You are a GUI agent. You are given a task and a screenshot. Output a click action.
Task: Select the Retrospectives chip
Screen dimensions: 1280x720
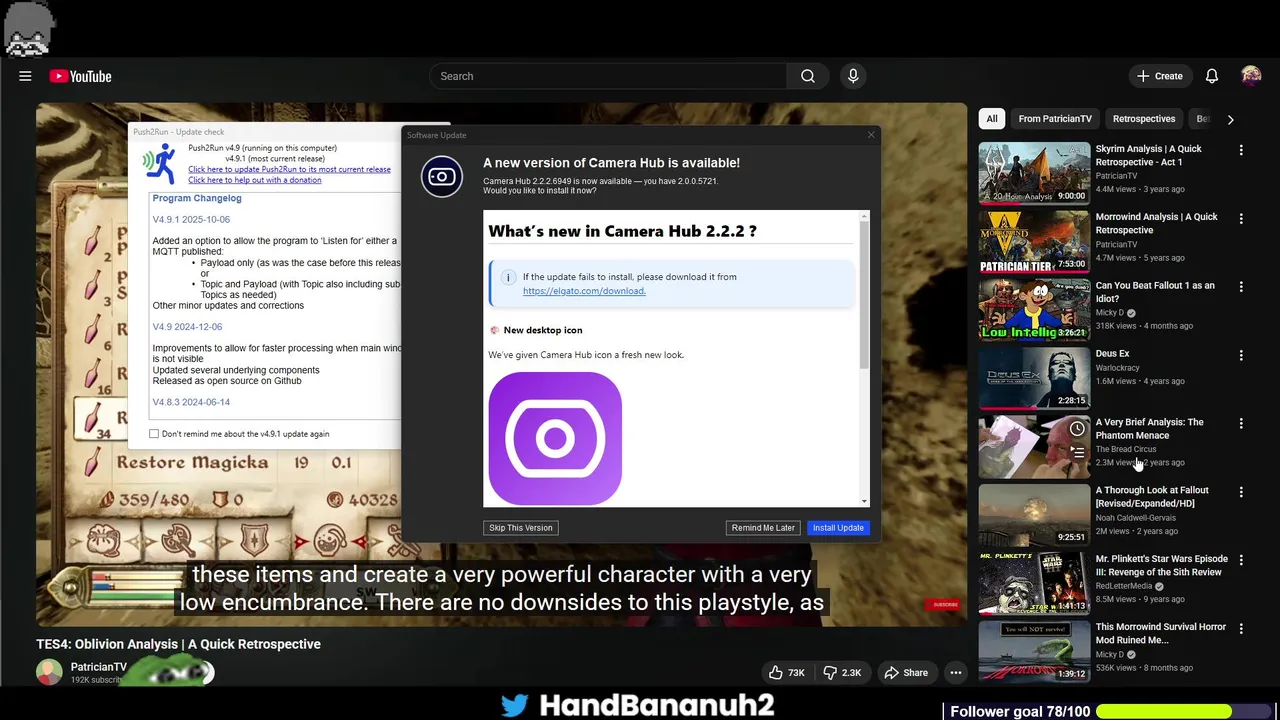pos(1144,119)
